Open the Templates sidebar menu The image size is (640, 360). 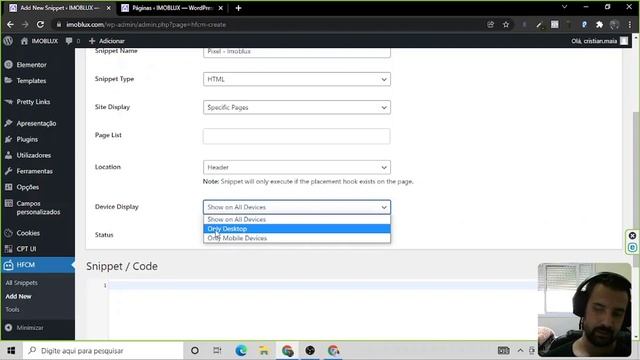31,81
